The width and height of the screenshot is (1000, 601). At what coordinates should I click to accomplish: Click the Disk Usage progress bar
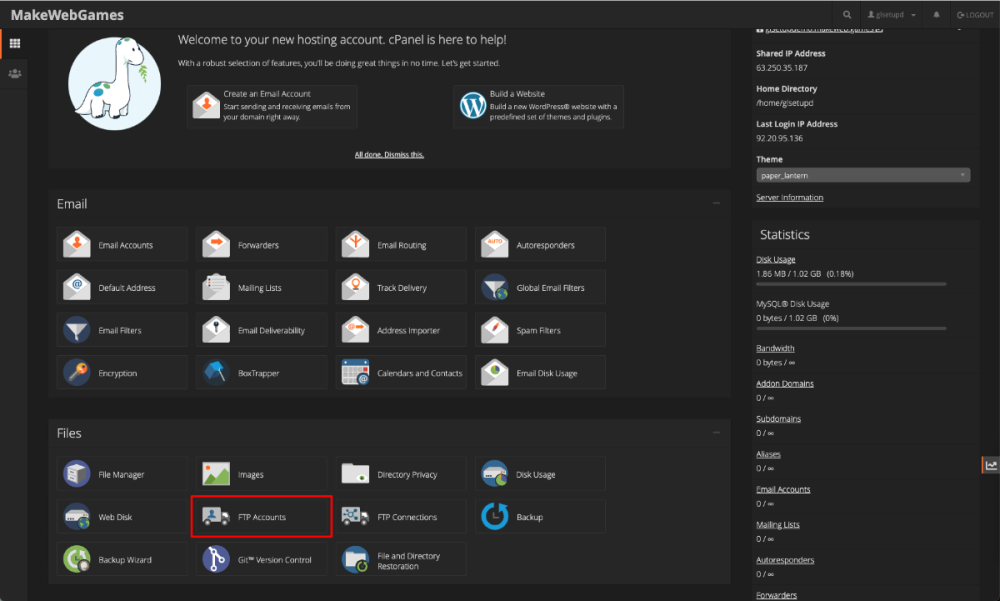coord(851,282)
